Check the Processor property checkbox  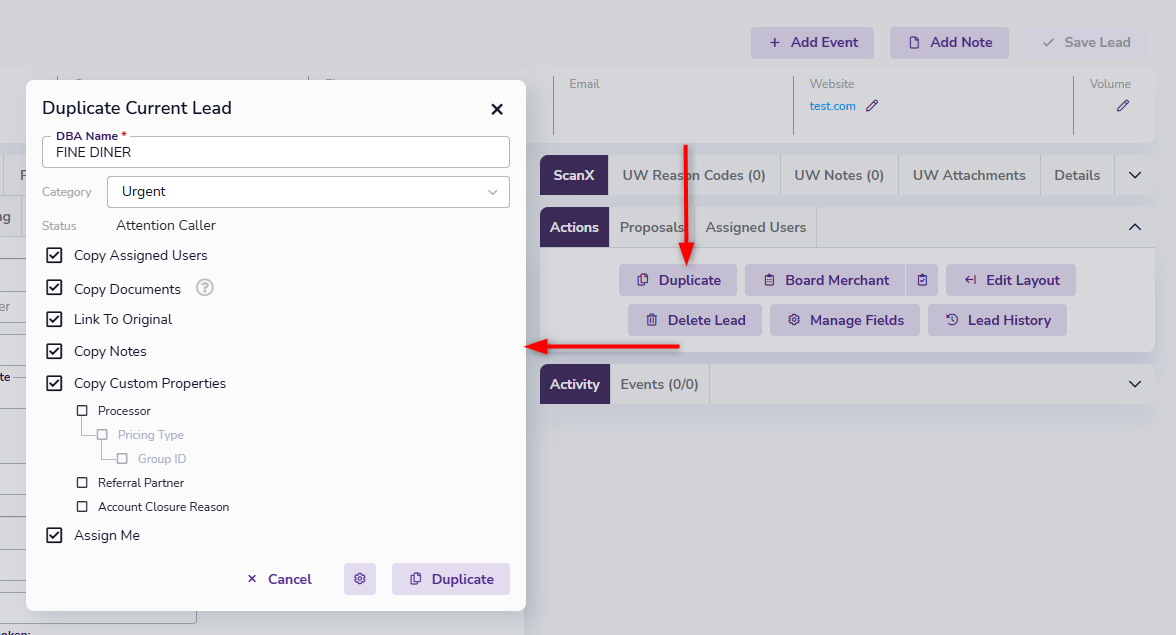82,411
